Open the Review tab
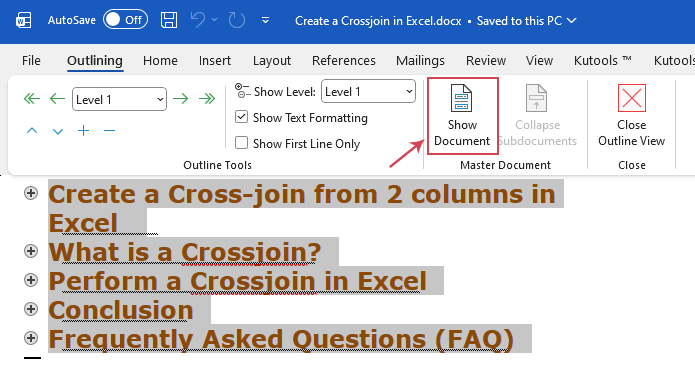Viewport: 695px width, 373px height. coord(486,60)
